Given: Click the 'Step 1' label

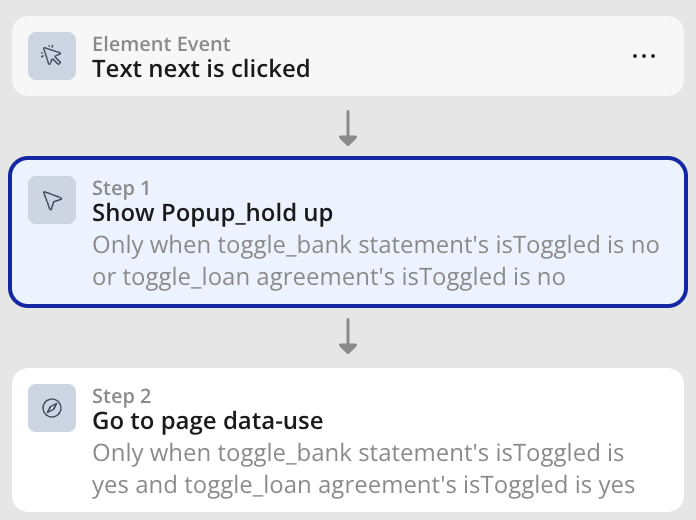Looking at the screenshot, I should pos(121,188).
